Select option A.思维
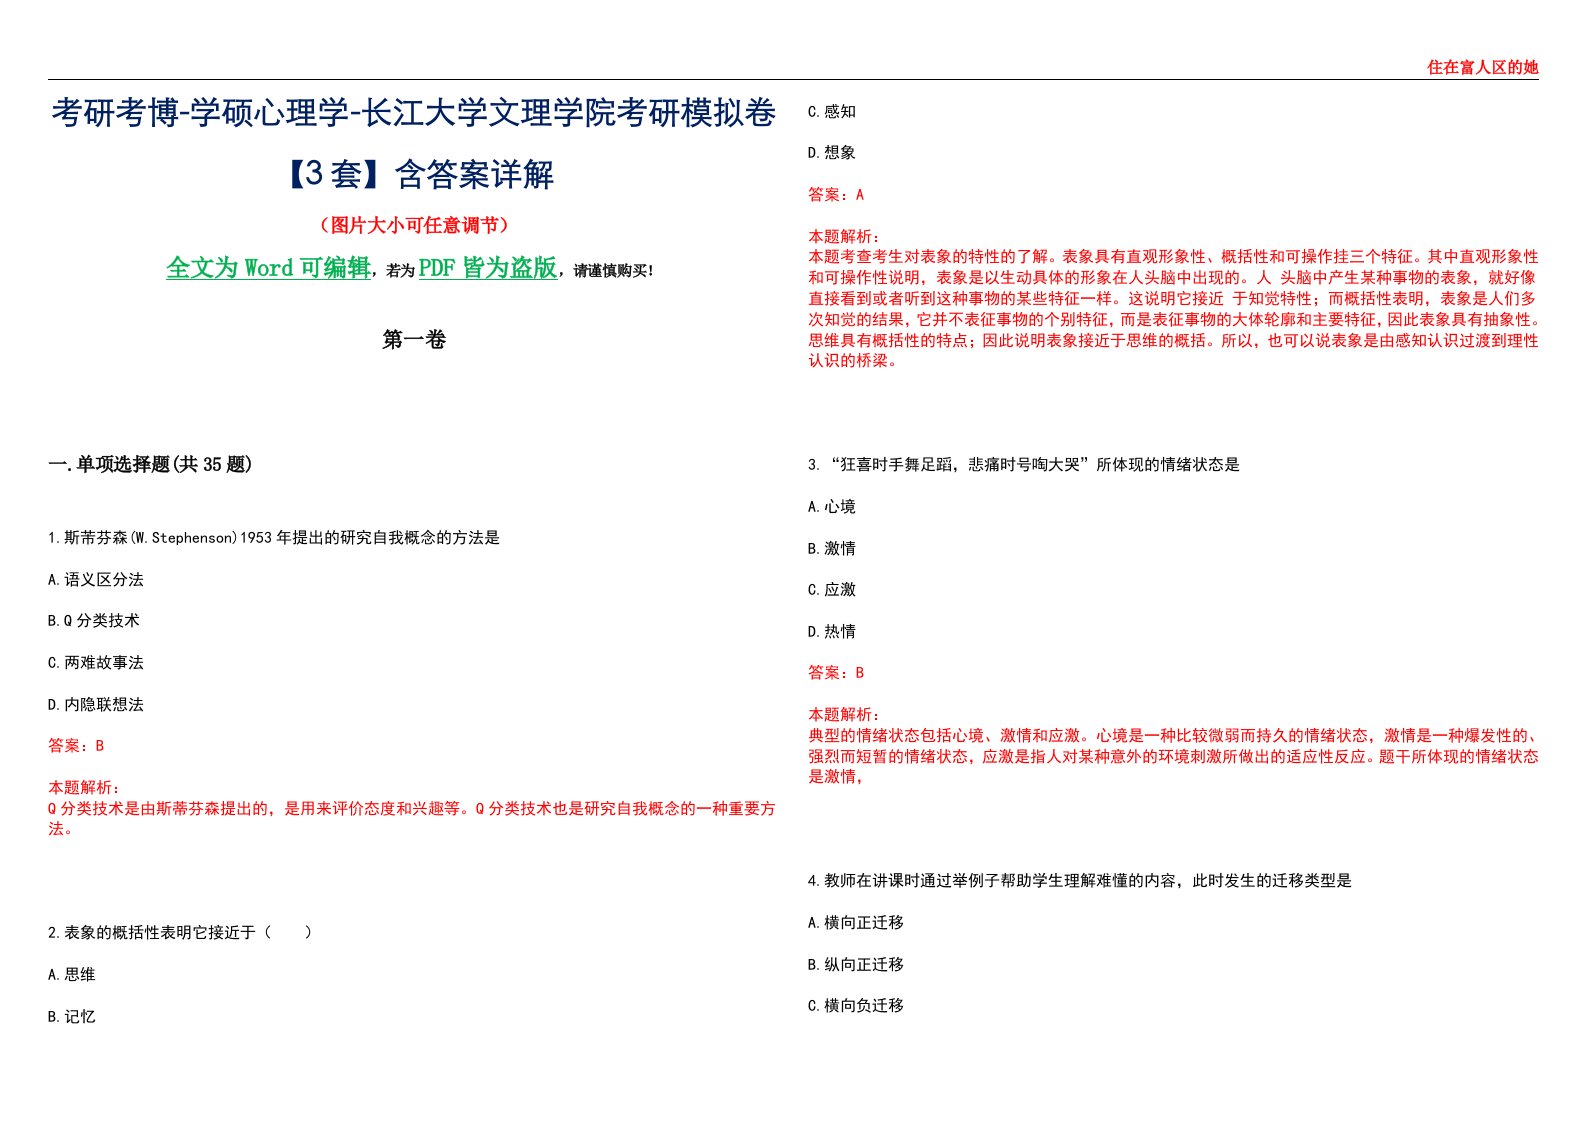Viewport: 1587px width, 1122px height. (x=71, y=975)
